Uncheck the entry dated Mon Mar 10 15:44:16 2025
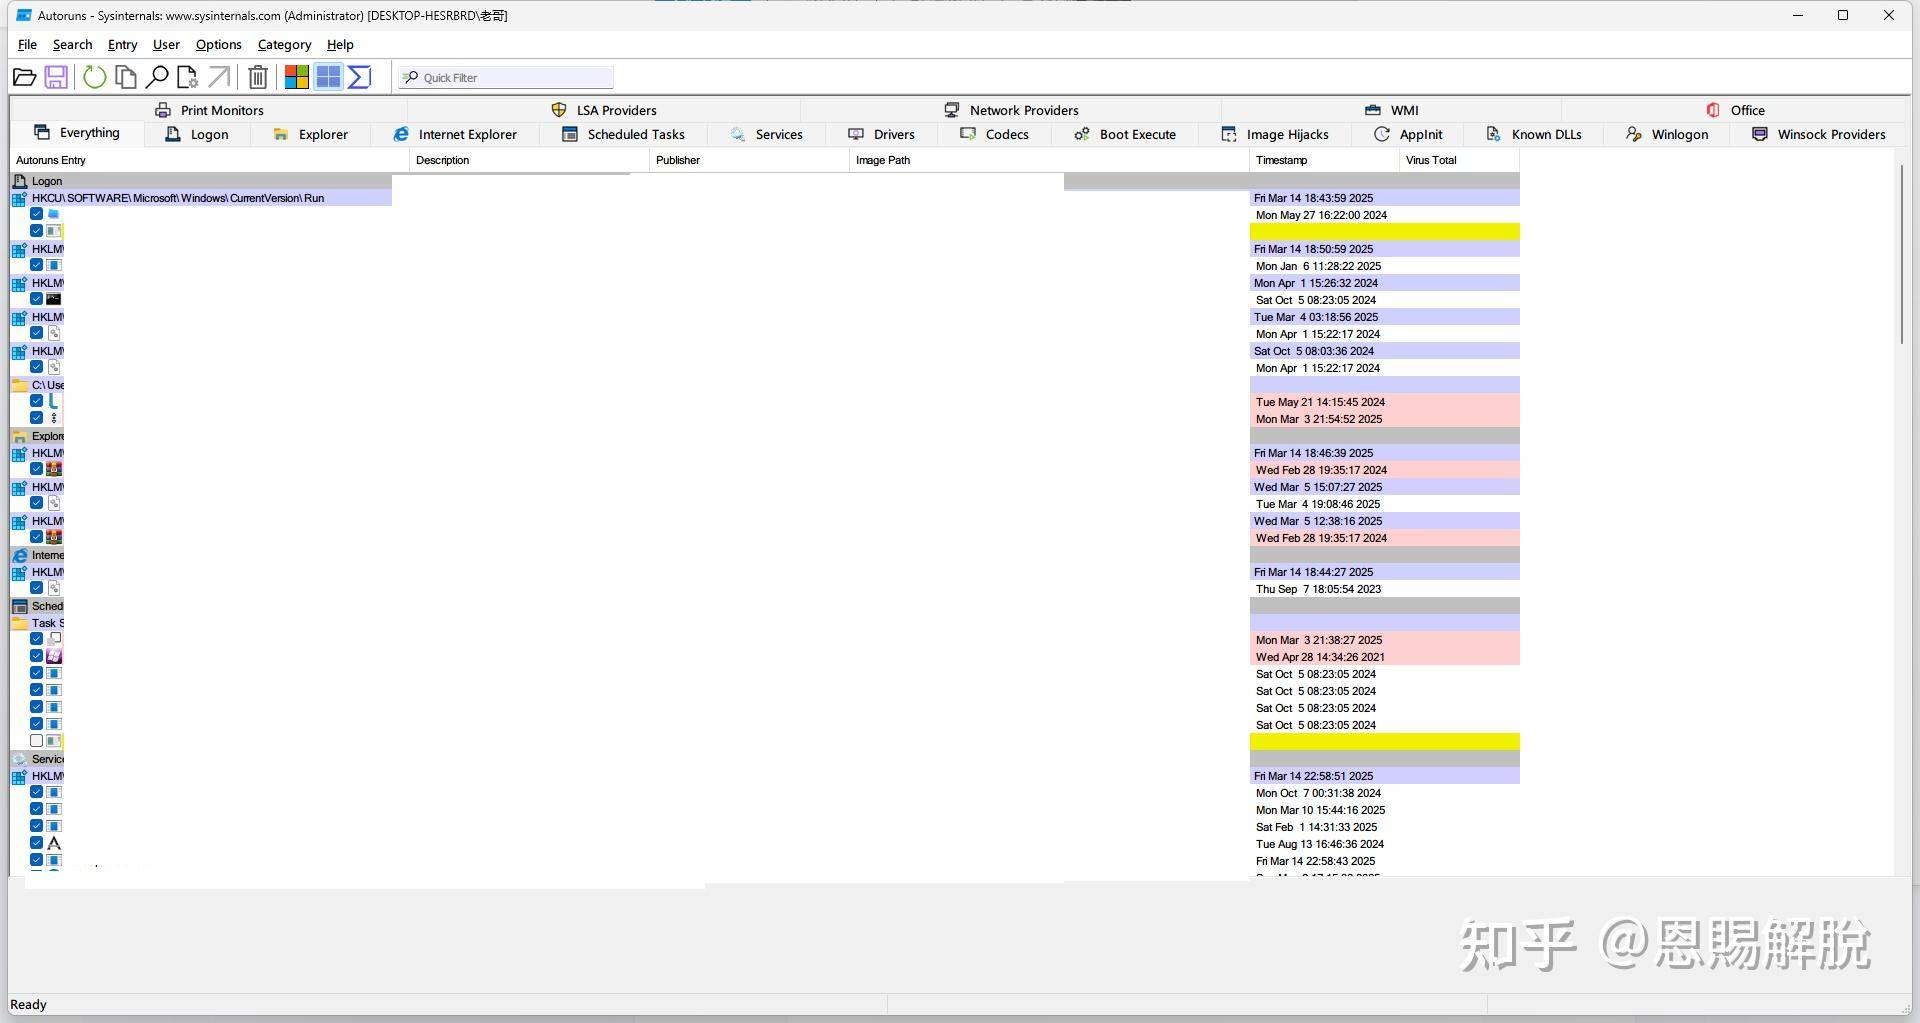1920x1023 pixels. (37, 809)
